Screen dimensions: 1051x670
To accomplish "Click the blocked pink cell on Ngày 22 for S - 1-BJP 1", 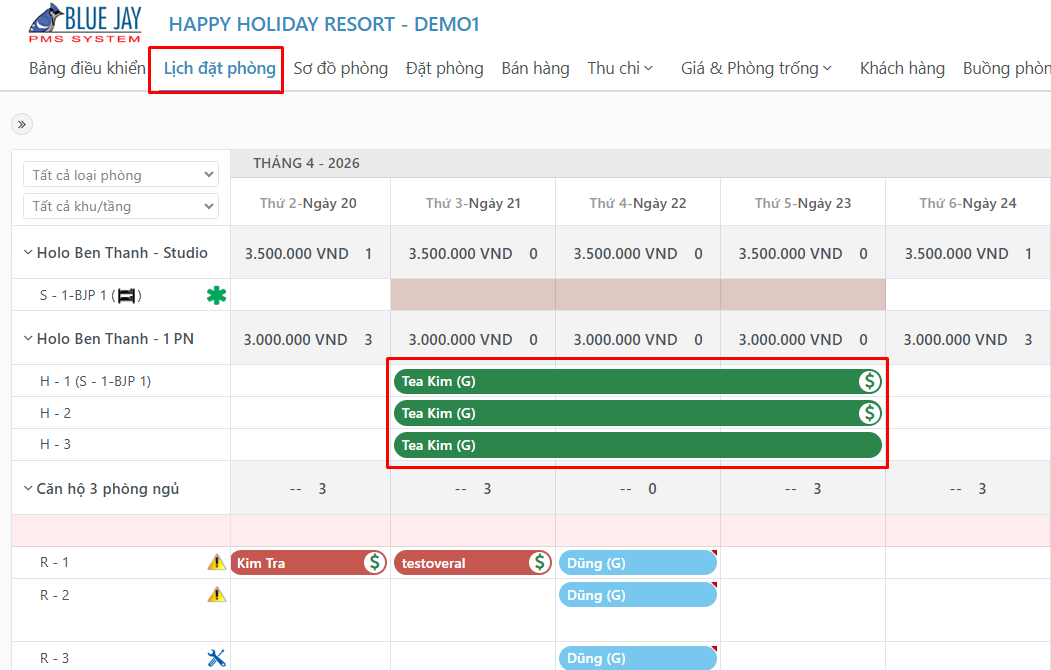I will coord(637,295).
